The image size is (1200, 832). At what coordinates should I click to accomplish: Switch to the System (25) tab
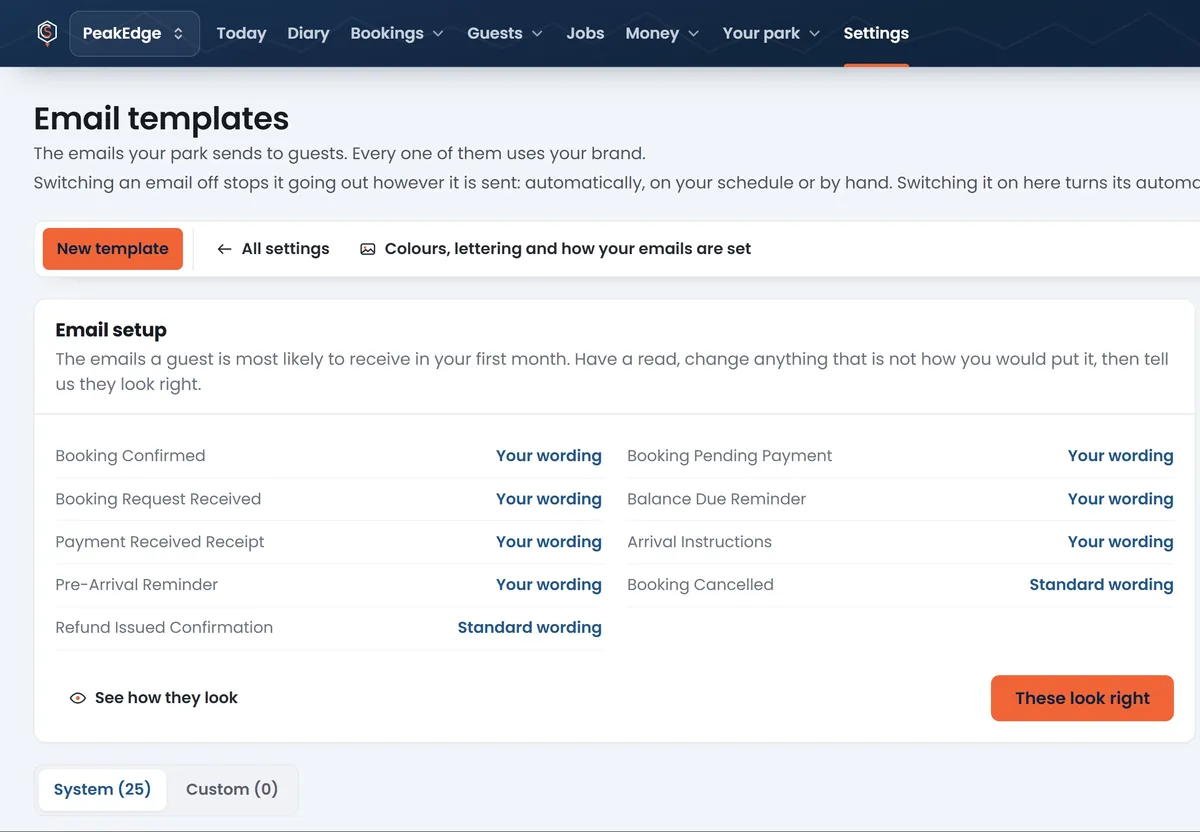click(x=102, y=789)
